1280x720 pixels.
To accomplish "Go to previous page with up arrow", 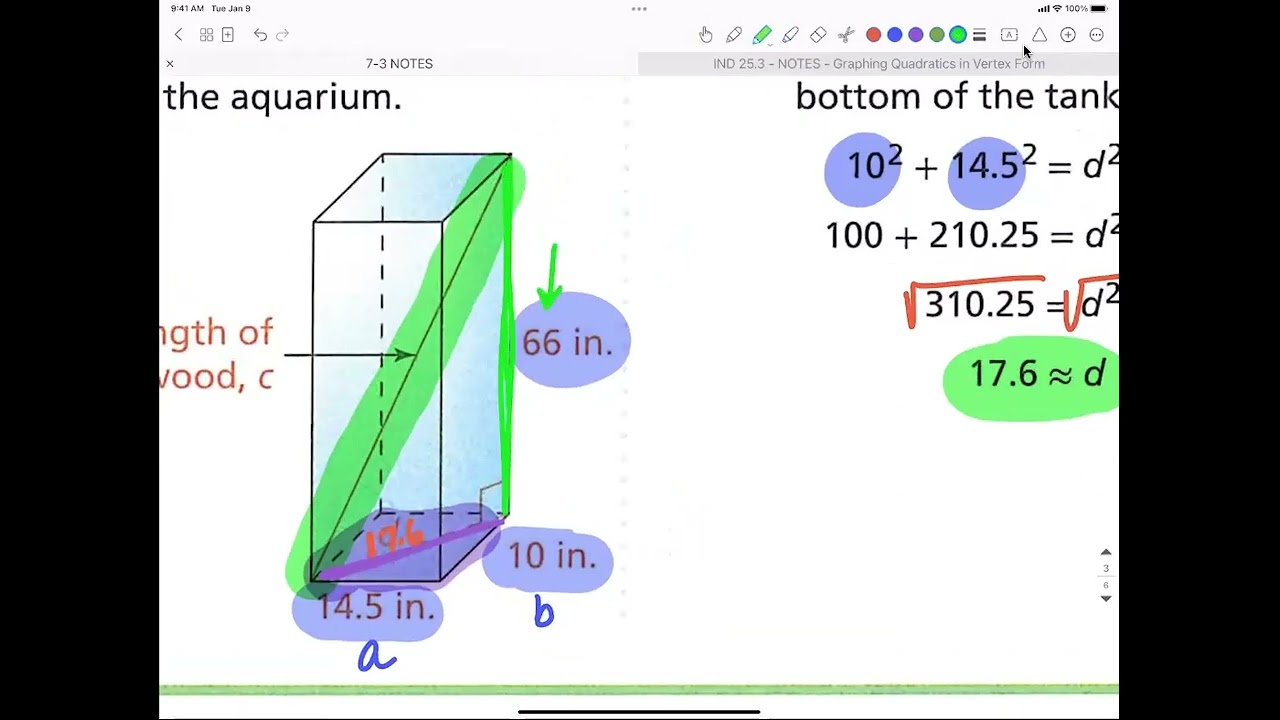I will click(1106, 552).
